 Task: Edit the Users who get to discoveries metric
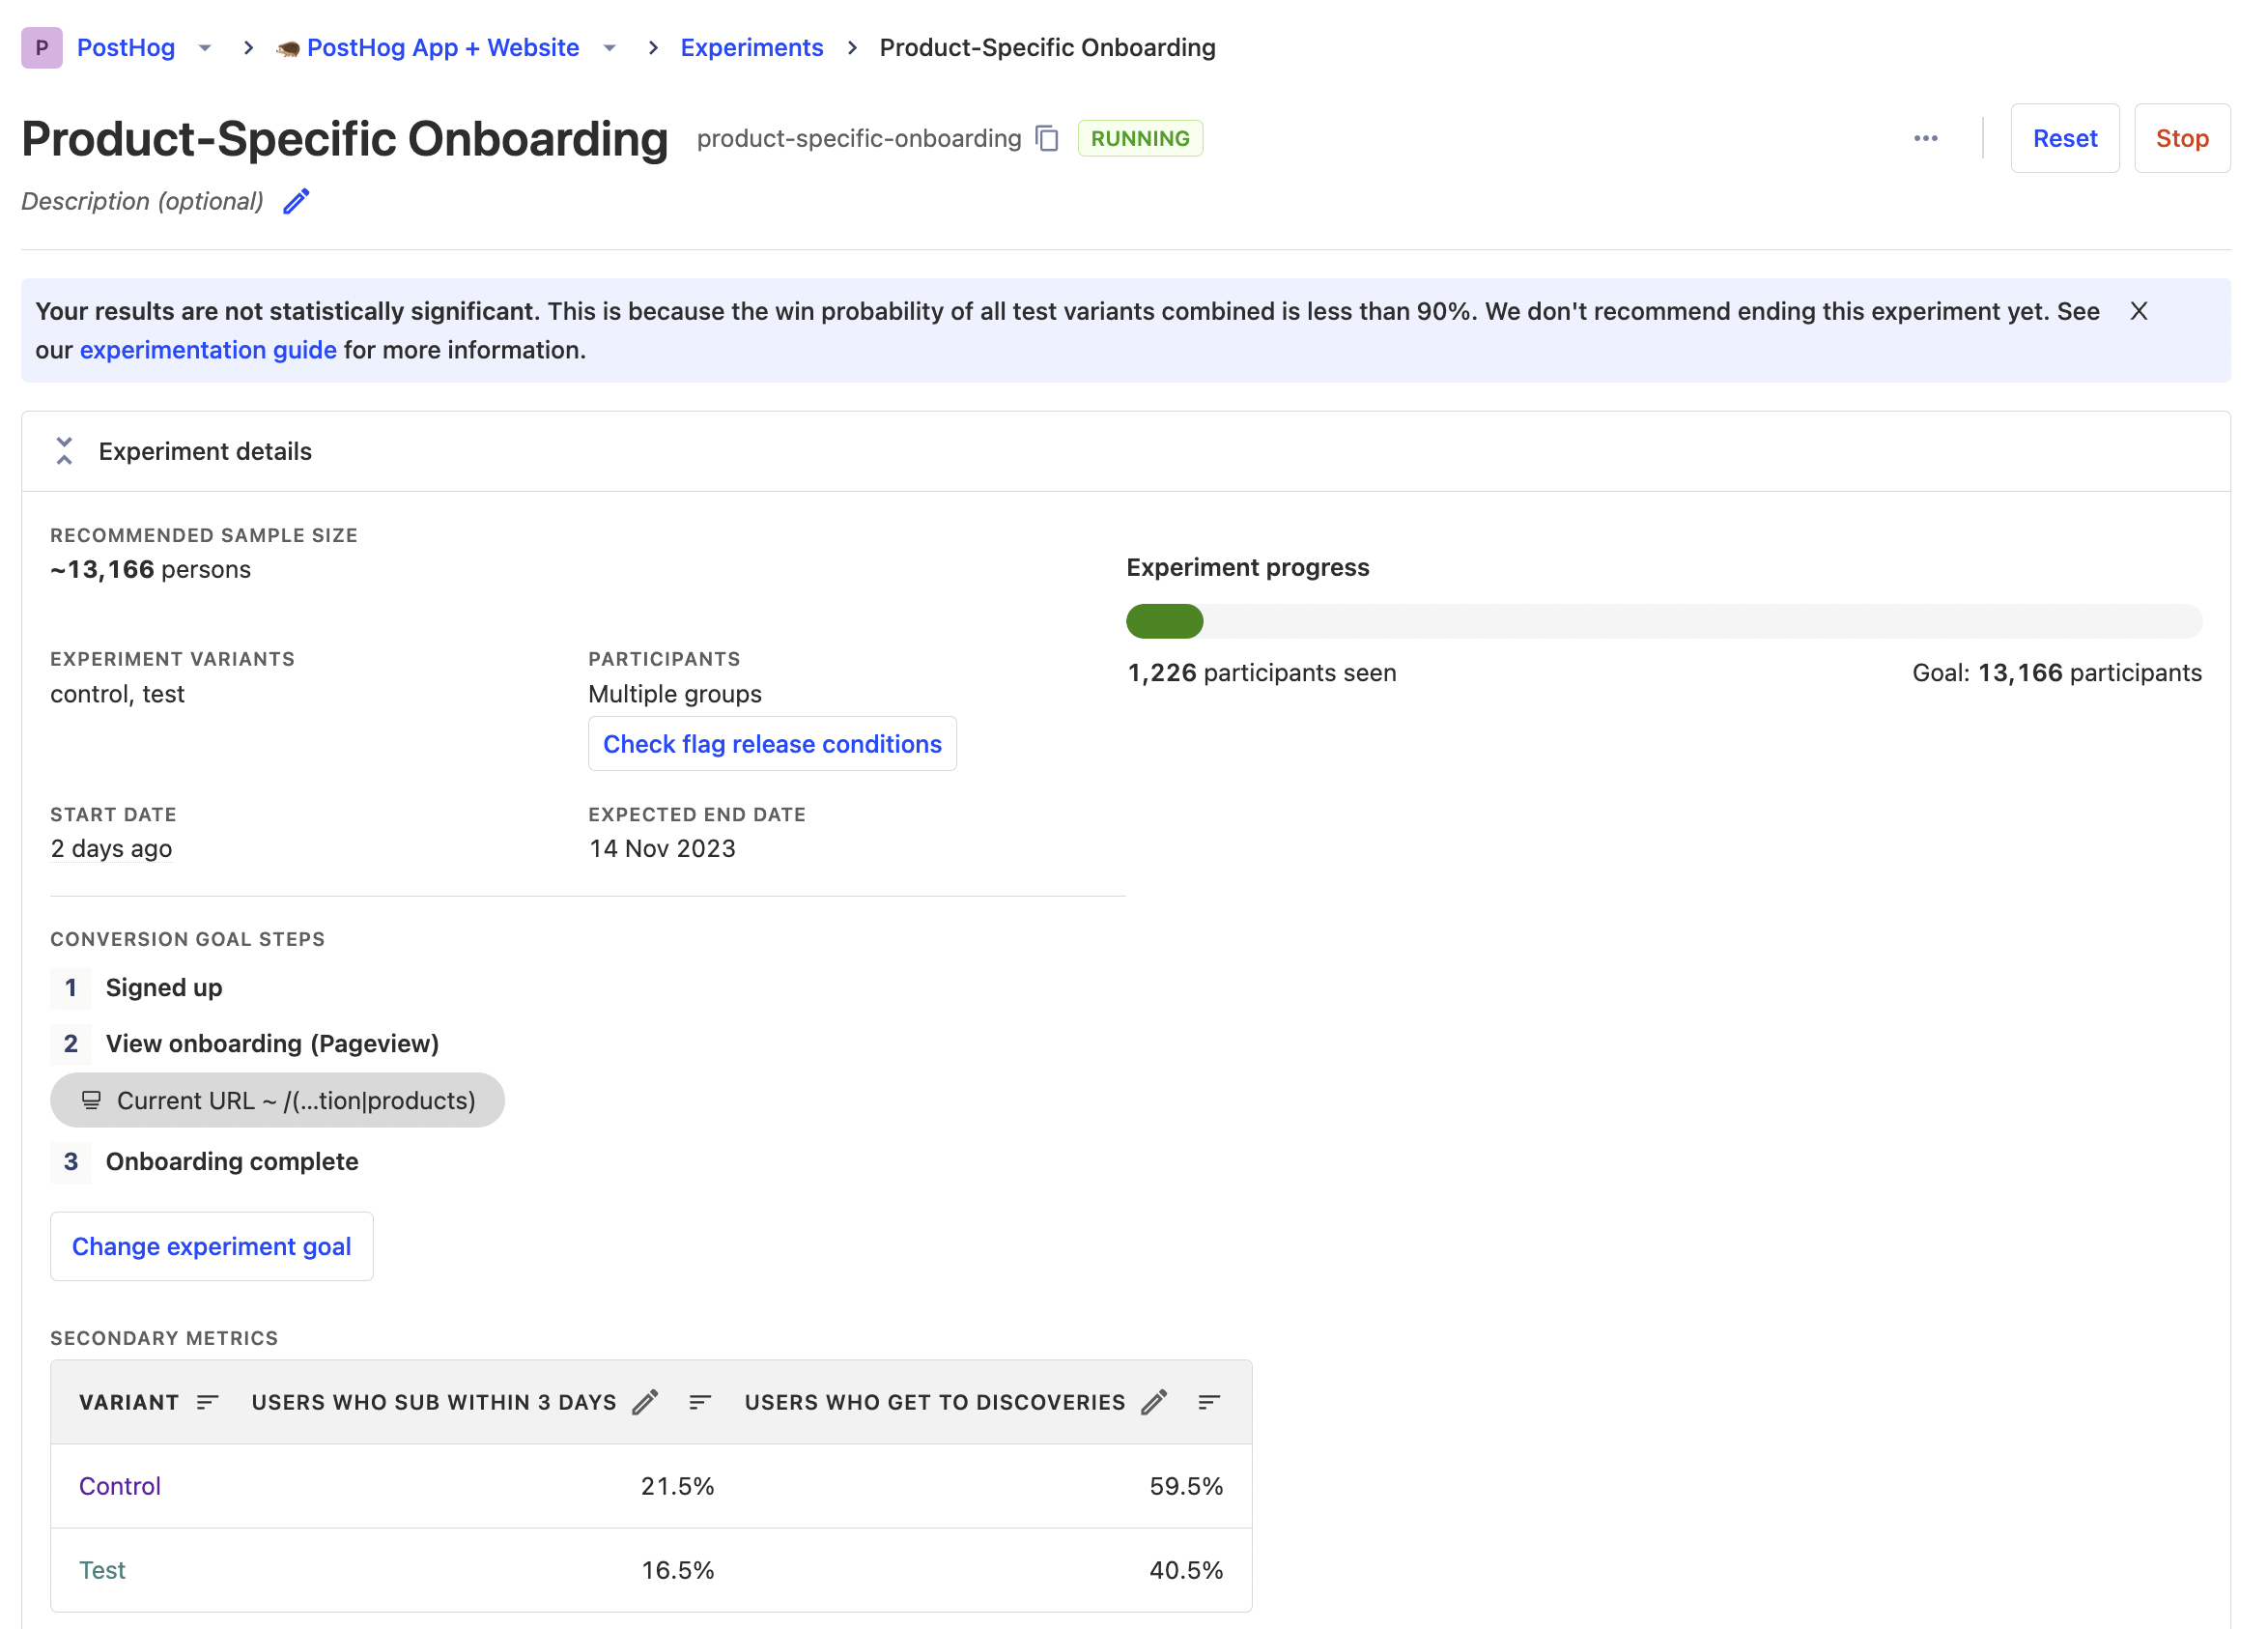(x=1153, y=1402)
